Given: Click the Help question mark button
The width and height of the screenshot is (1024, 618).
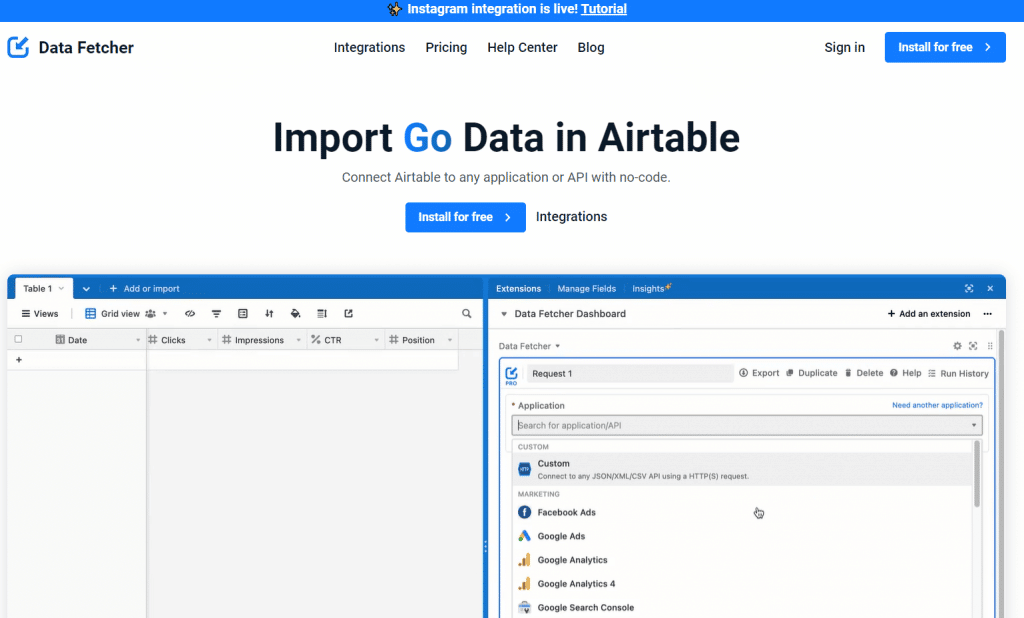Looking at the screenshot, I should tap(905, 373).
